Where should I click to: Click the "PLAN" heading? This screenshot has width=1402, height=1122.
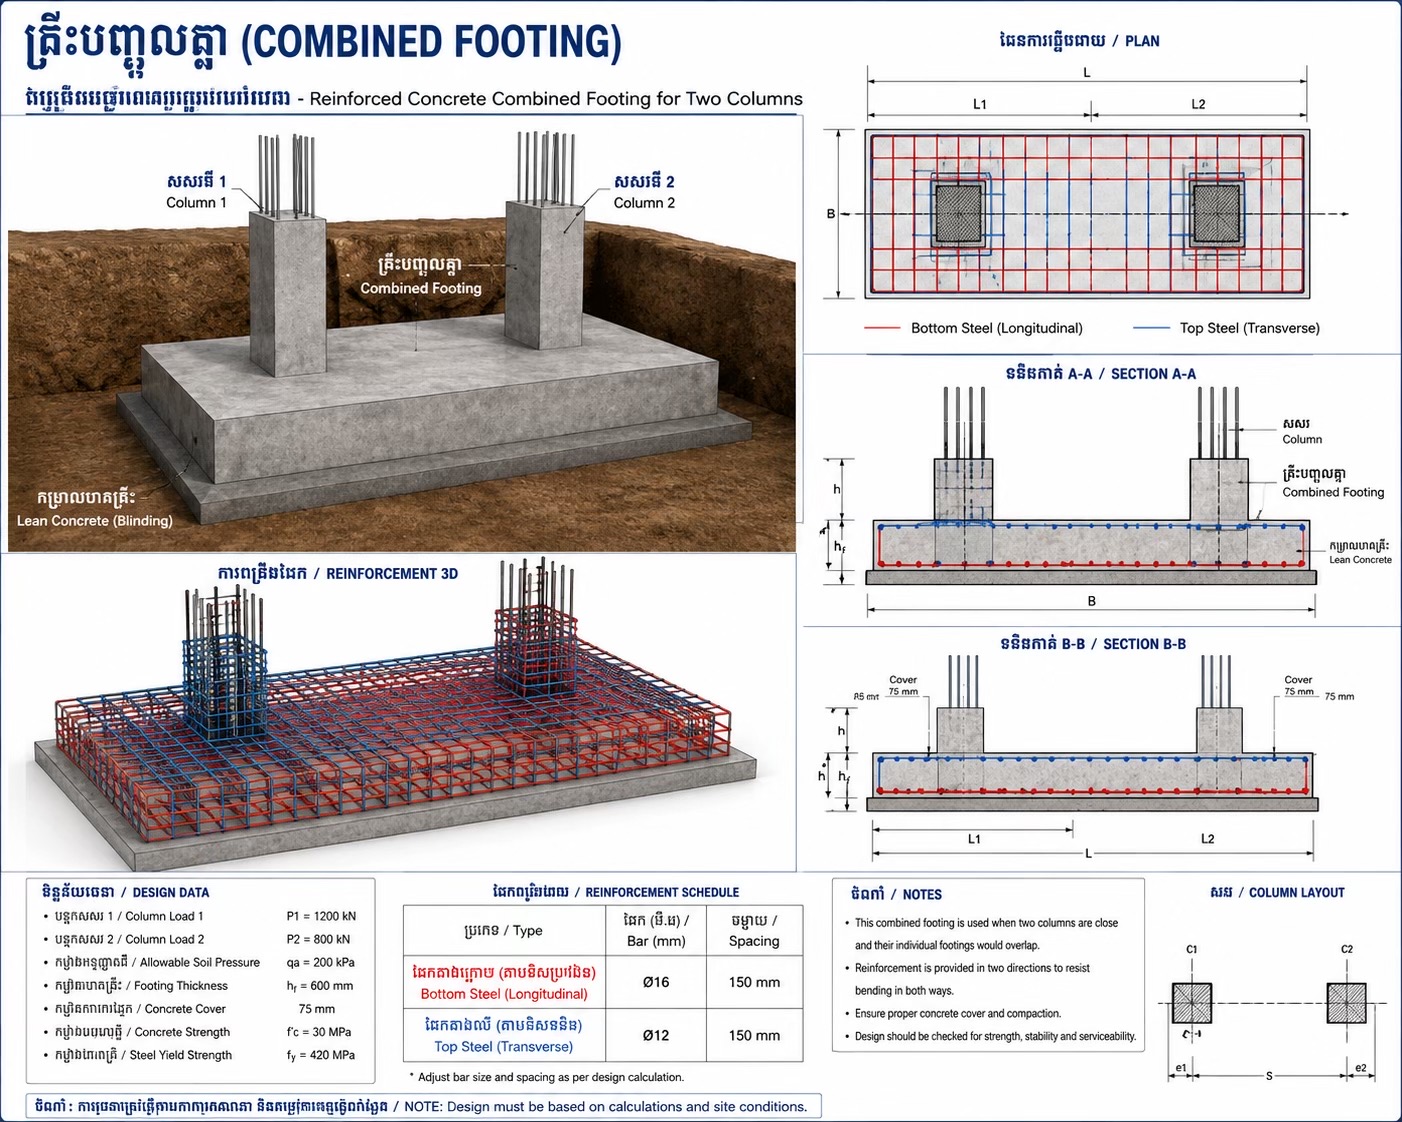tap(1142, 41)
